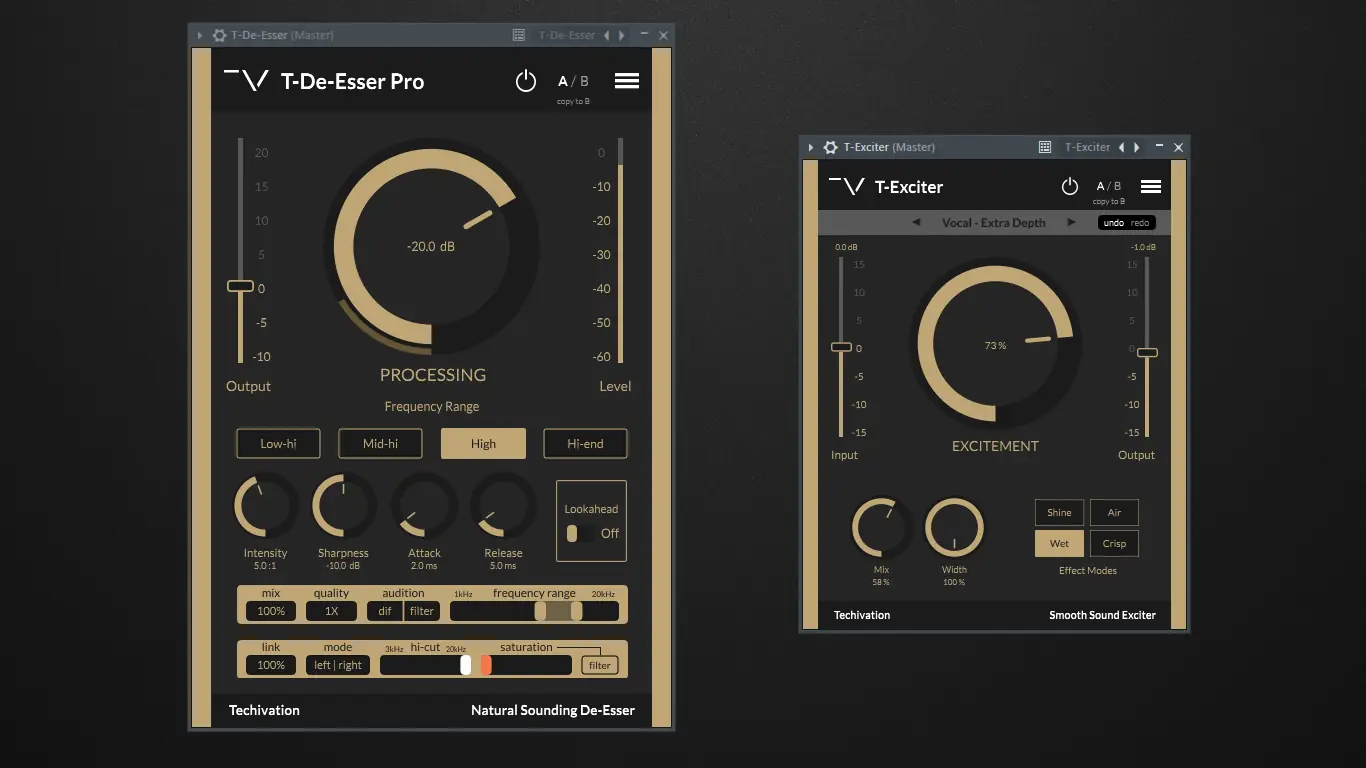Select Low-hi frequency range
Viewport: 1366px width, 768px height.
[x=278, y=443]
